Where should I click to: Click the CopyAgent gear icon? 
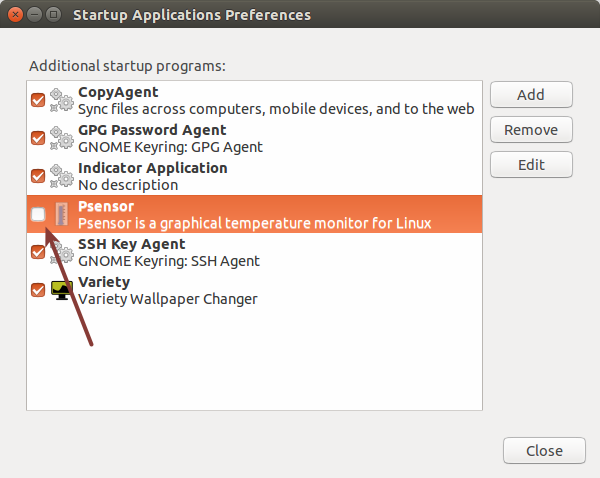62,100
